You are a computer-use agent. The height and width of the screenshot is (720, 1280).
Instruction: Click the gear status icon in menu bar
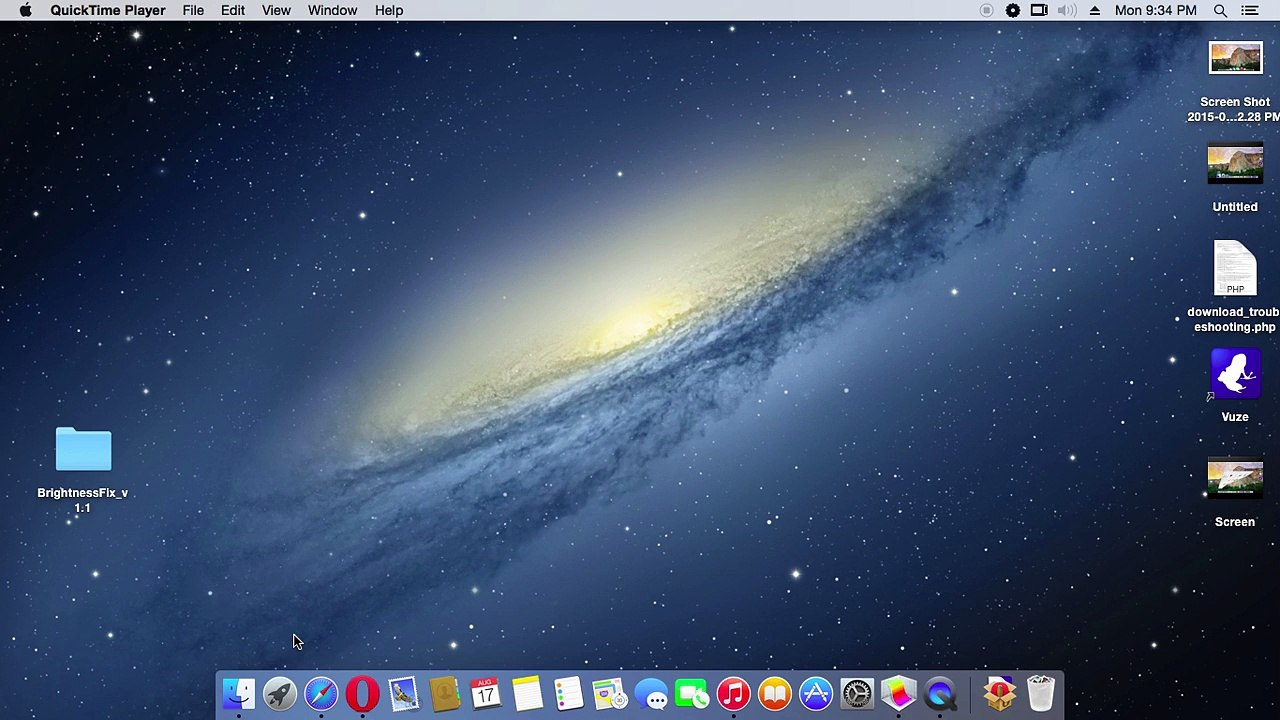pyautogui.click(x=1013, y=10)
